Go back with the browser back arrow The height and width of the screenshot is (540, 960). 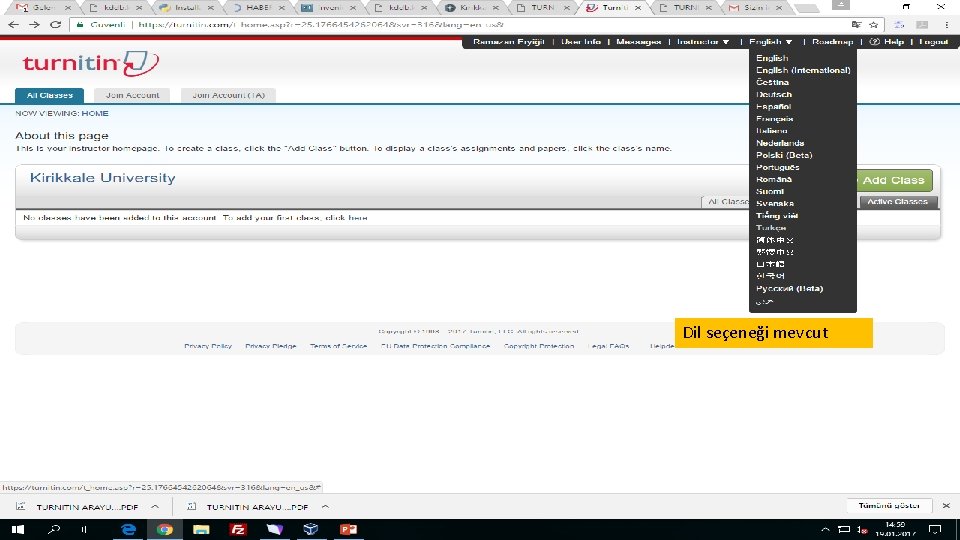(x=13, y=25)
